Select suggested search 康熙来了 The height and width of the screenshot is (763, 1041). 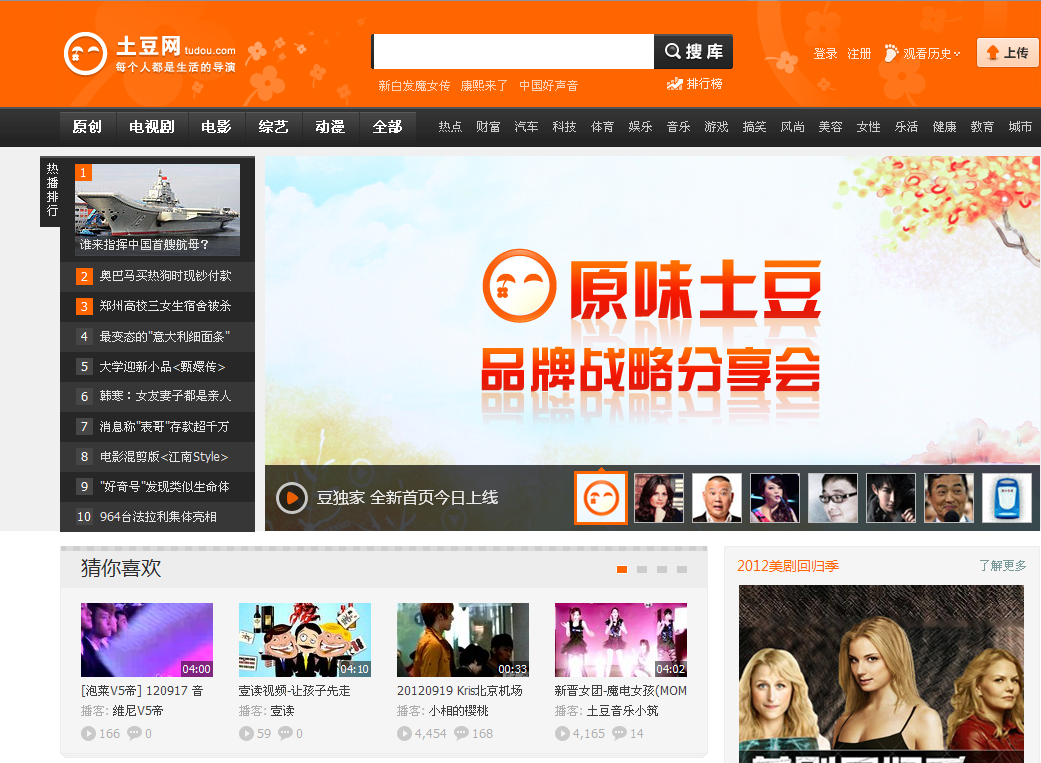click(x=484, y=86)
